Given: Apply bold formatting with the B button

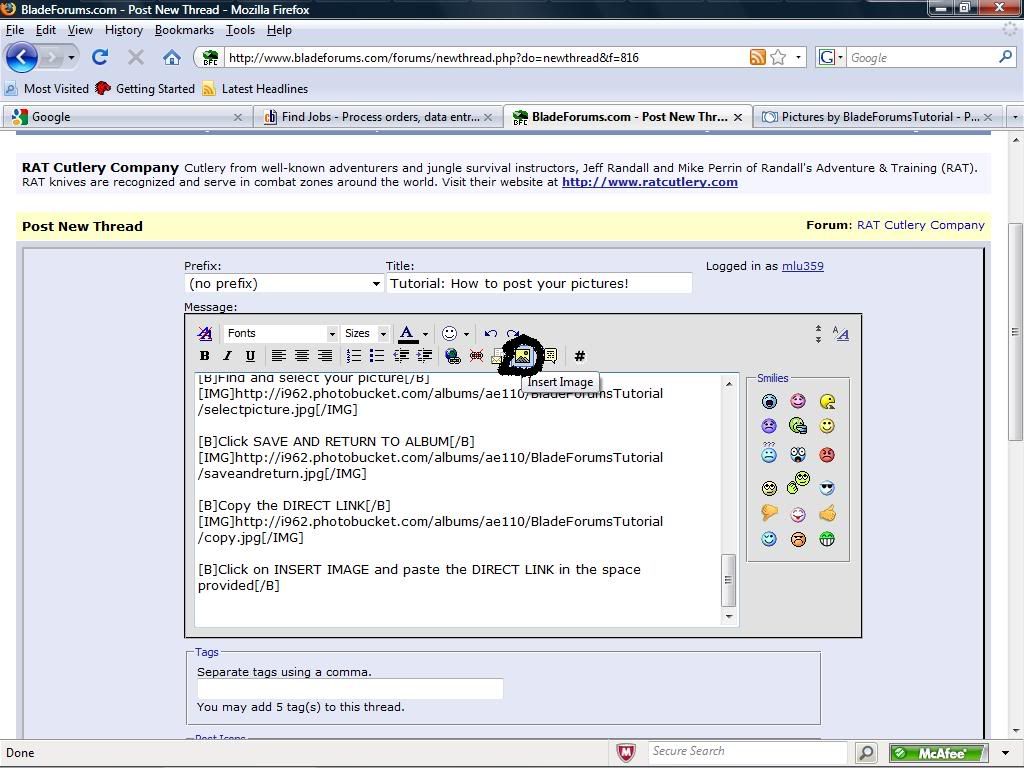Looking at the screenshot, I should point(204,356).
